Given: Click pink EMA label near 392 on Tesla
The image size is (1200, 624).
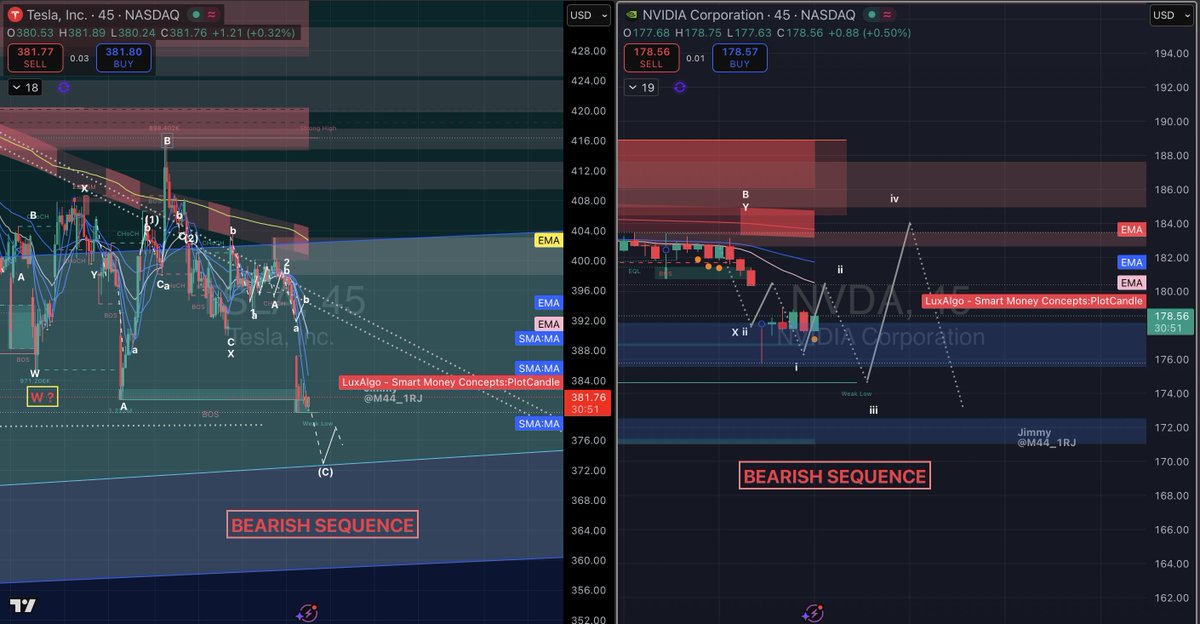Looking at the screenshot, I should 548,324.
